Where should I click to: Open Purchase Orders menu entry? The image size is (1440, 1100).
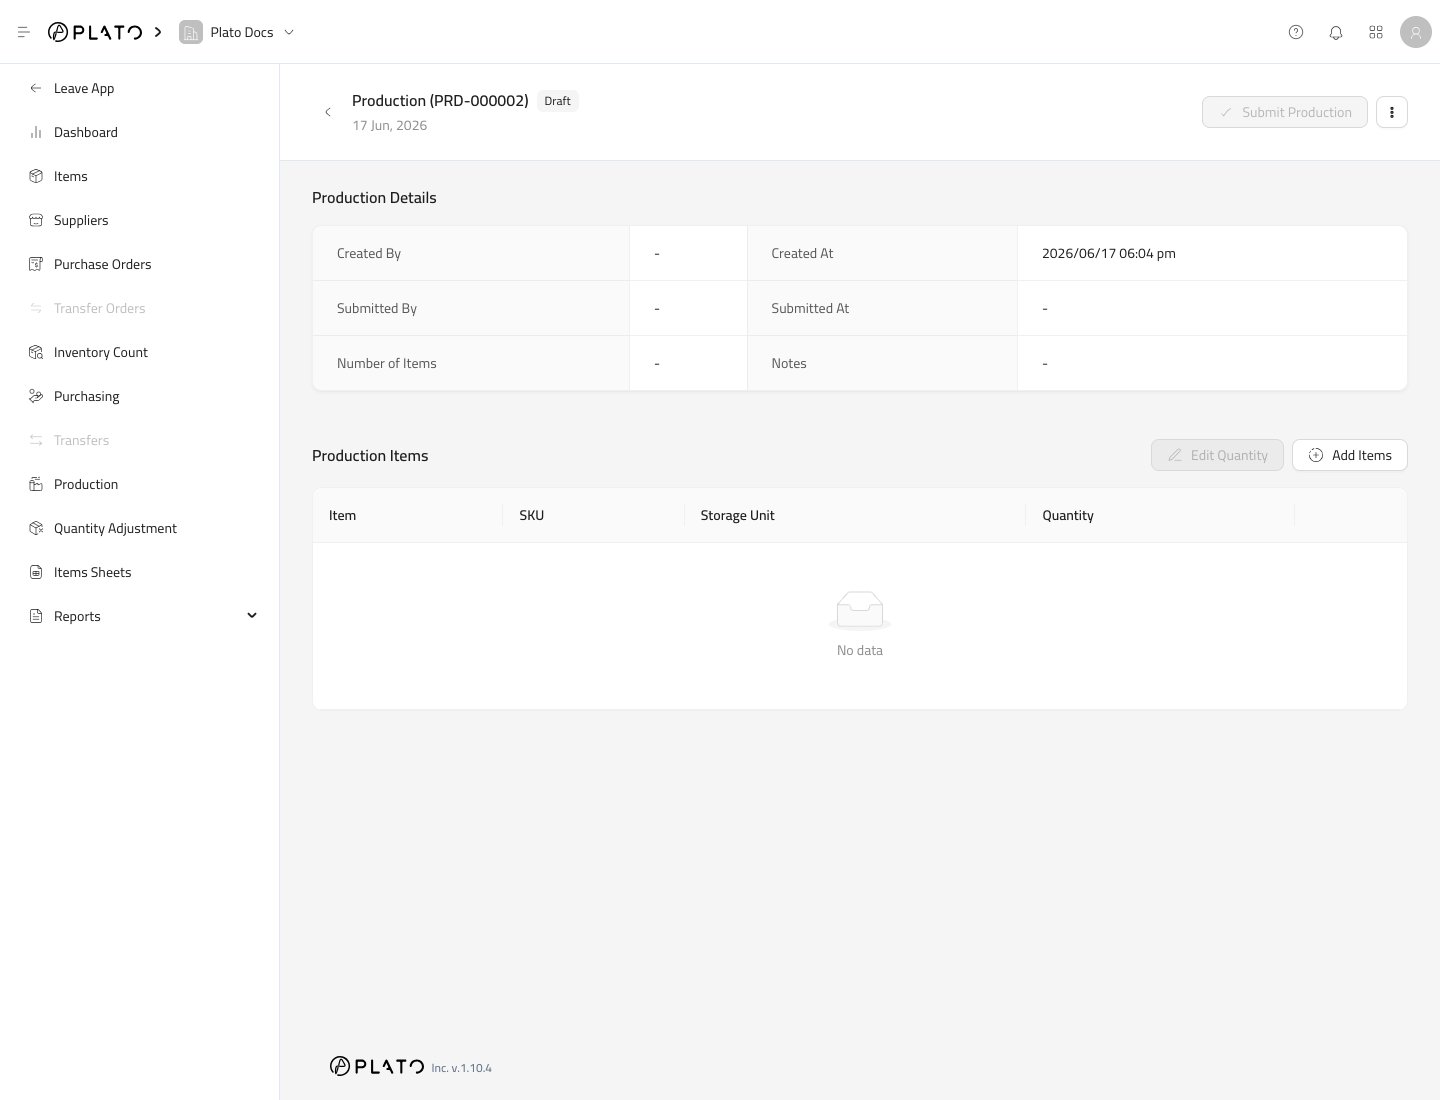103,264
